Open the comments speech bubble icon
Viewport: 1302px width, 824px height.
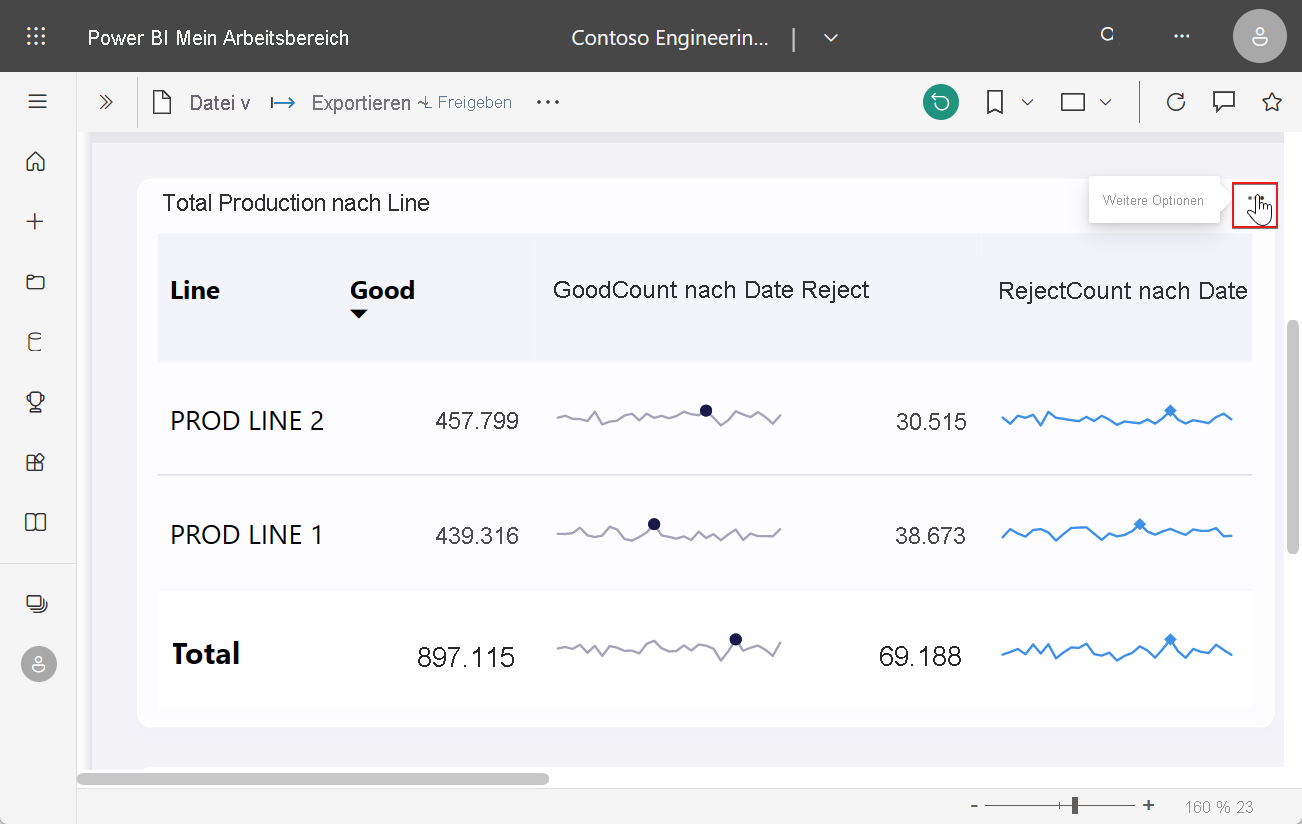tap(1223, 102)
